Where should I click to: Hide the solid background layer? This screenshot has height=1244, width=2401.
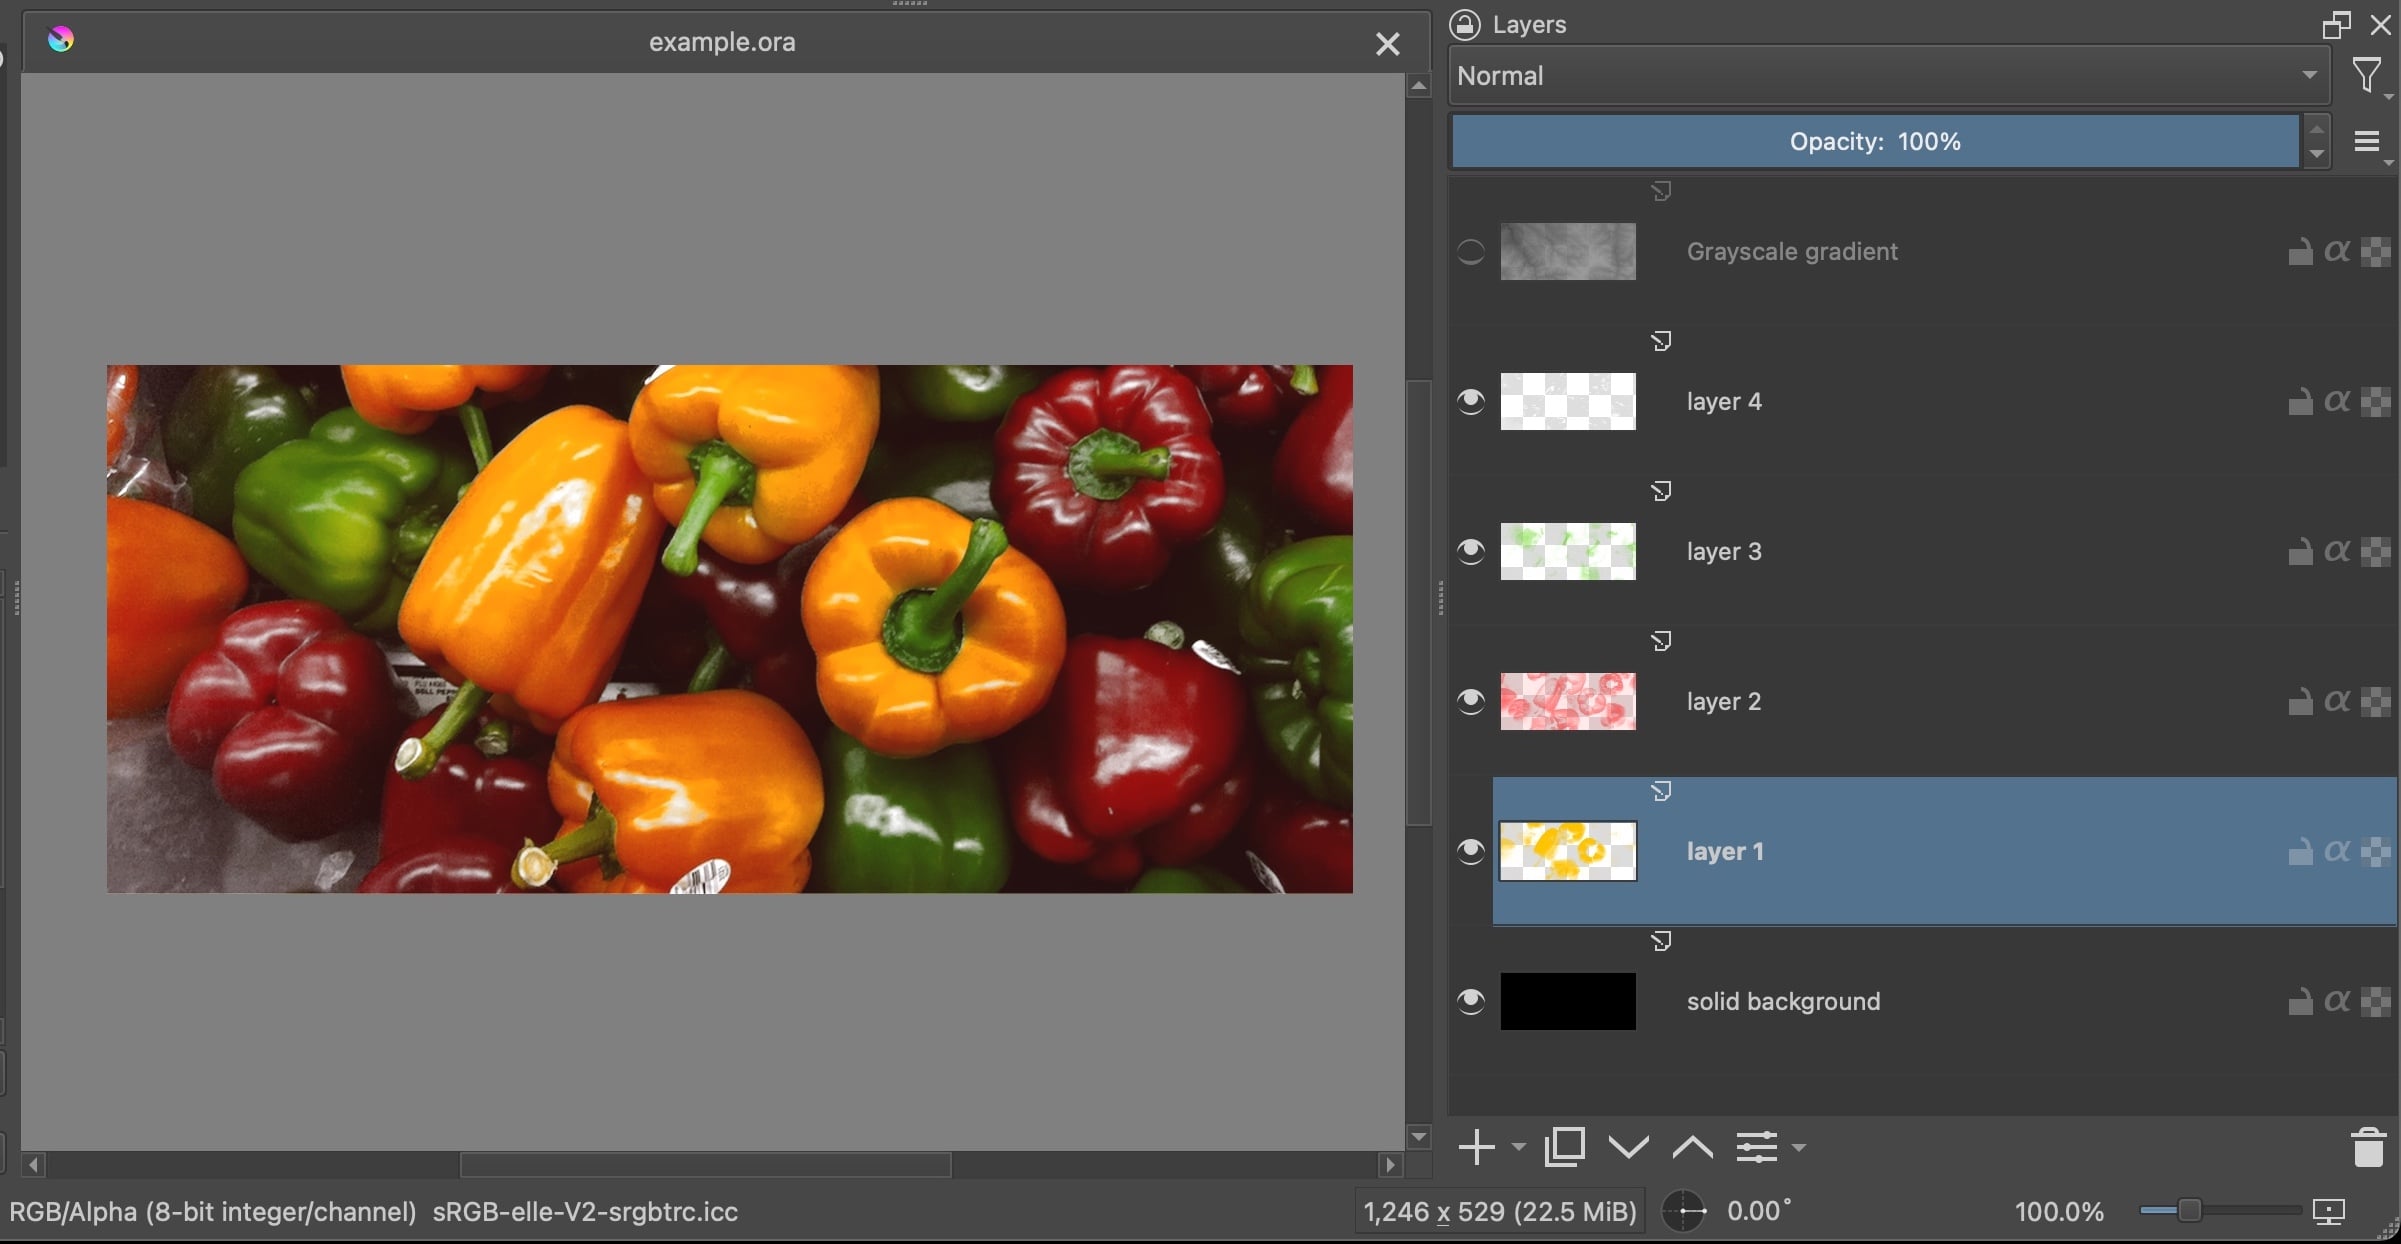1471,1001
